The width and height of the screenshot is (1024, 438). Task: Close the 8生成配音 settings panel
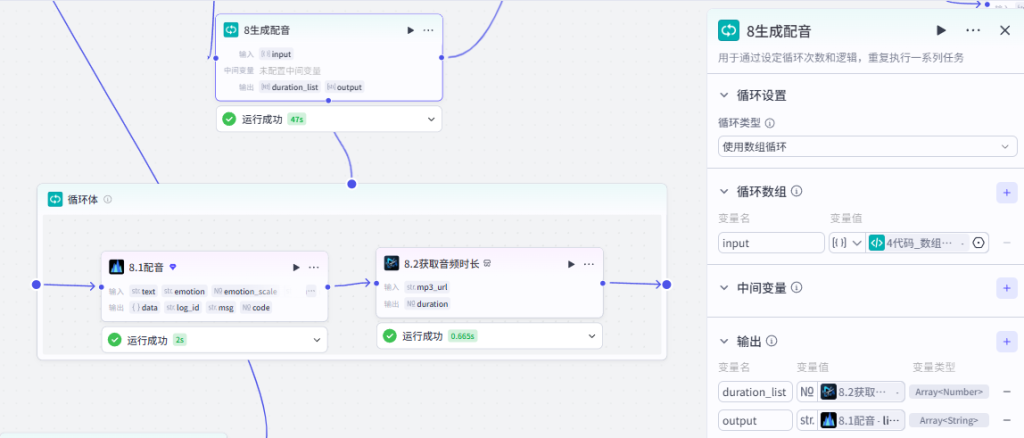1005,30
